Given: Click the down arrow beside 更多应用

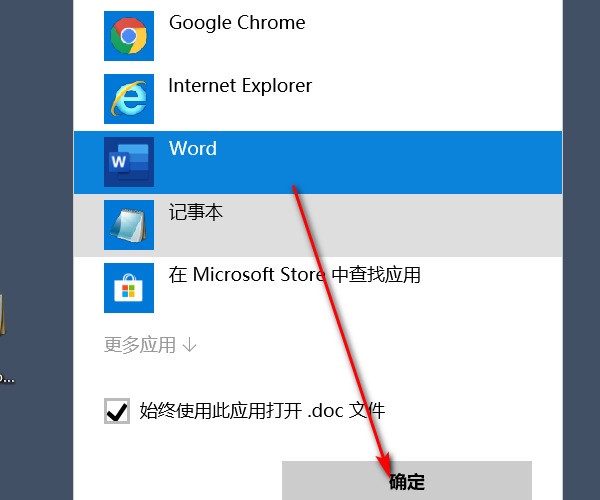Looking at the screenshot, I should [189, 345].
